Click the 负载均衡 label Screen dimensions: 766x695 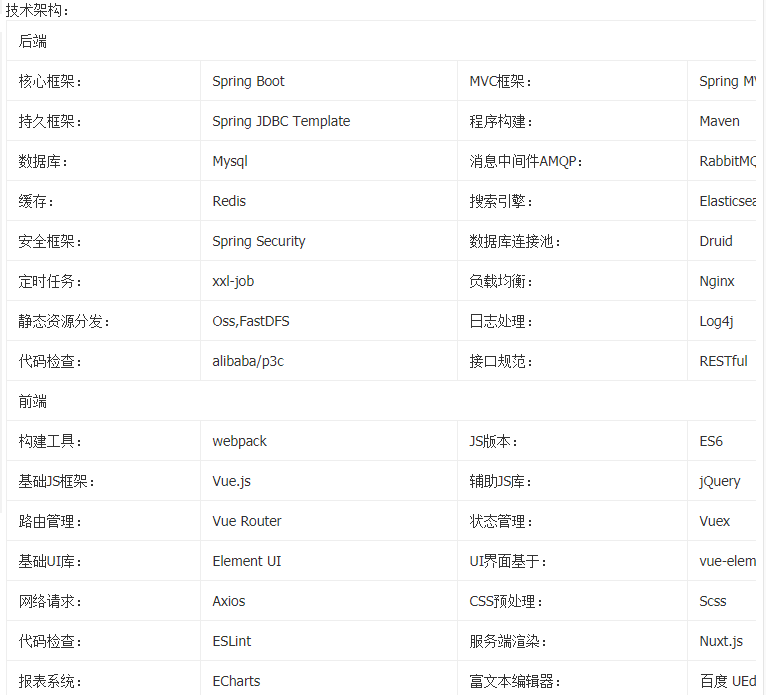501,281
